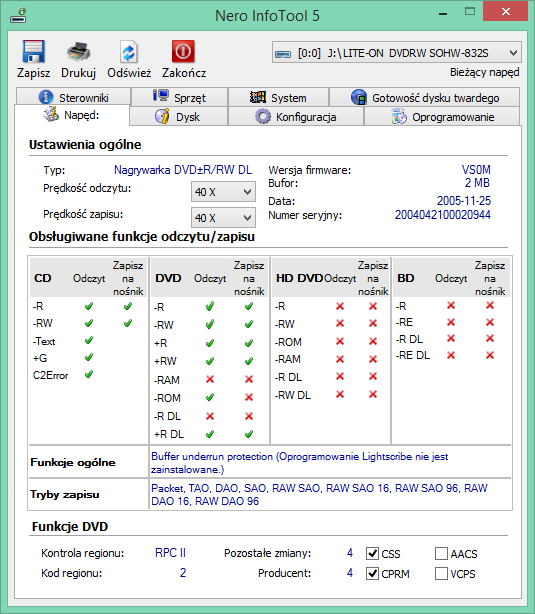The height and width of the screenshot is (614, 535).
Task: Click the Zakończ button label
Action: click(184, 73)
